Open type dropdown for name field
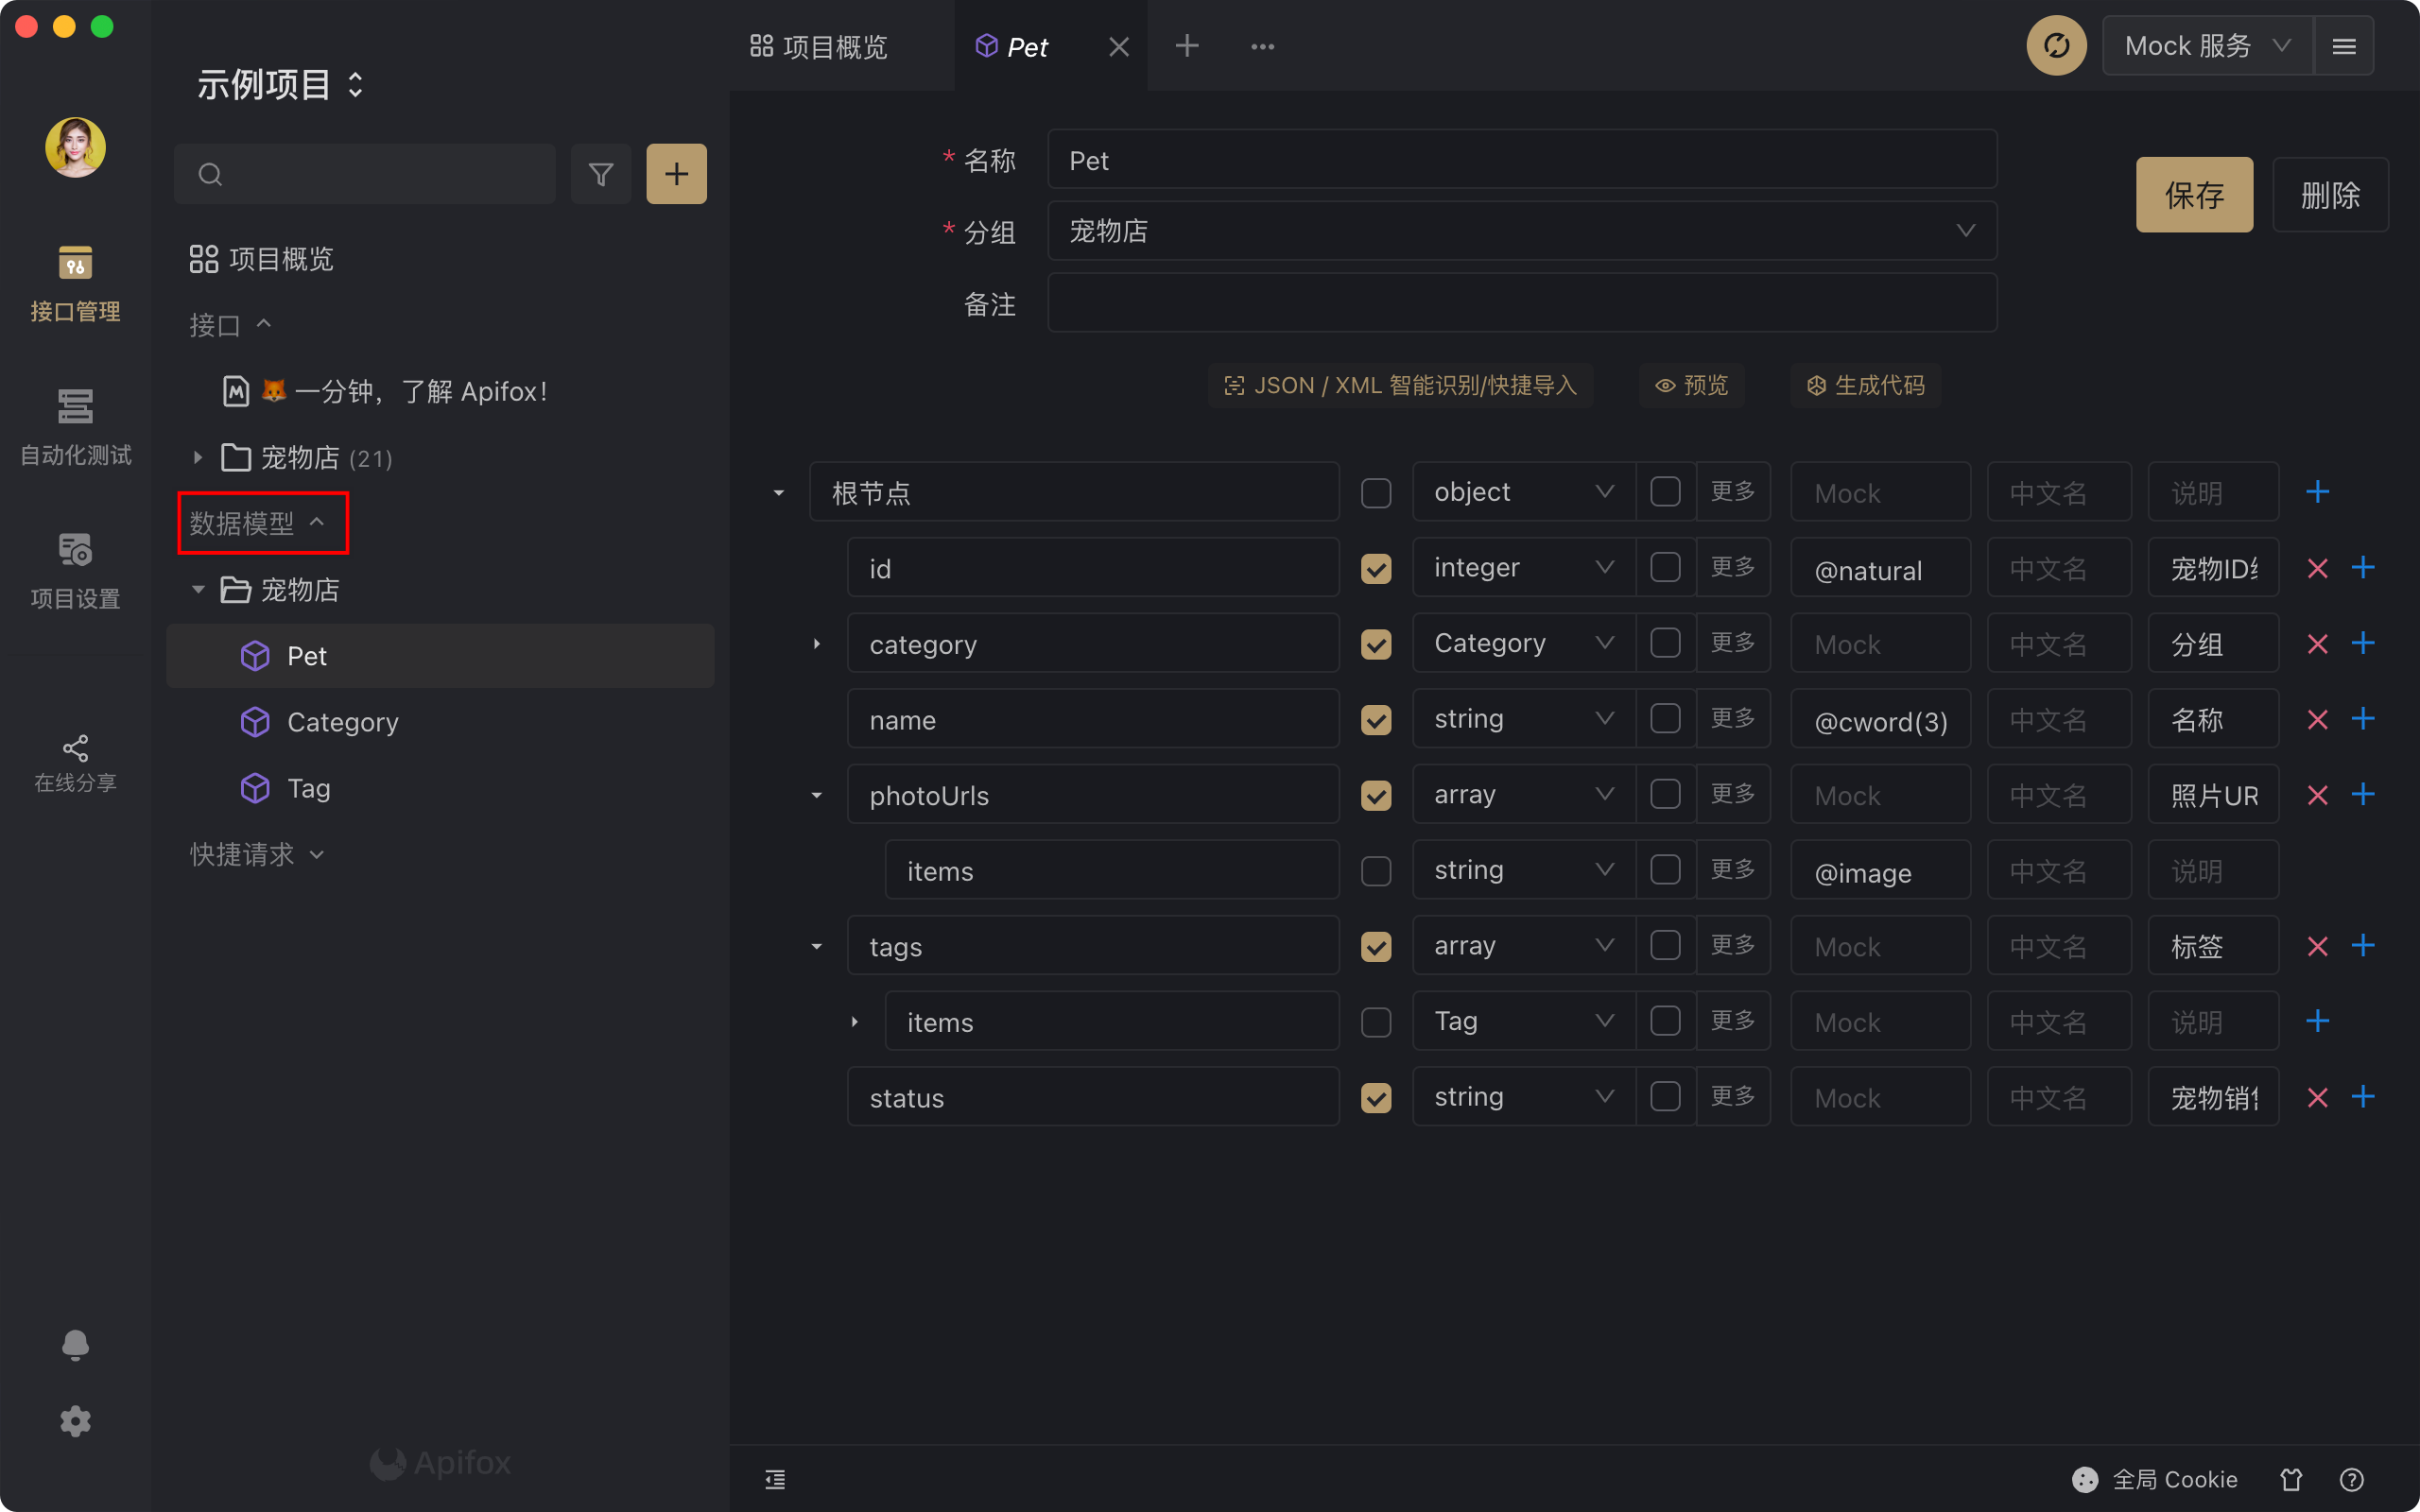Image resolution: width=2420 pixels, height=1512 pixels. click(x=1522, y=719)
